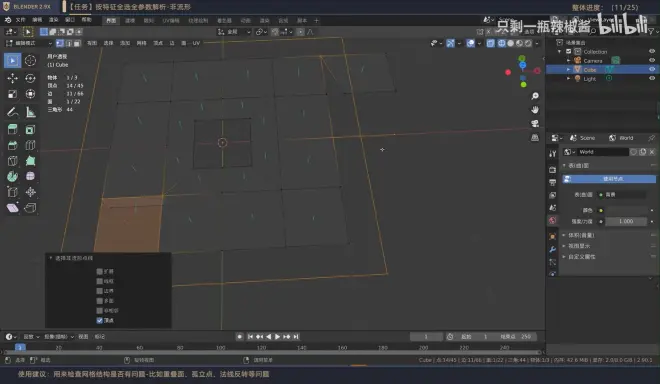The height and width of the screenshot is (384, 660).
Task: Uncheck the checked Vertices option checkbox
Action: pyautogui.click(x=100, y=320)
